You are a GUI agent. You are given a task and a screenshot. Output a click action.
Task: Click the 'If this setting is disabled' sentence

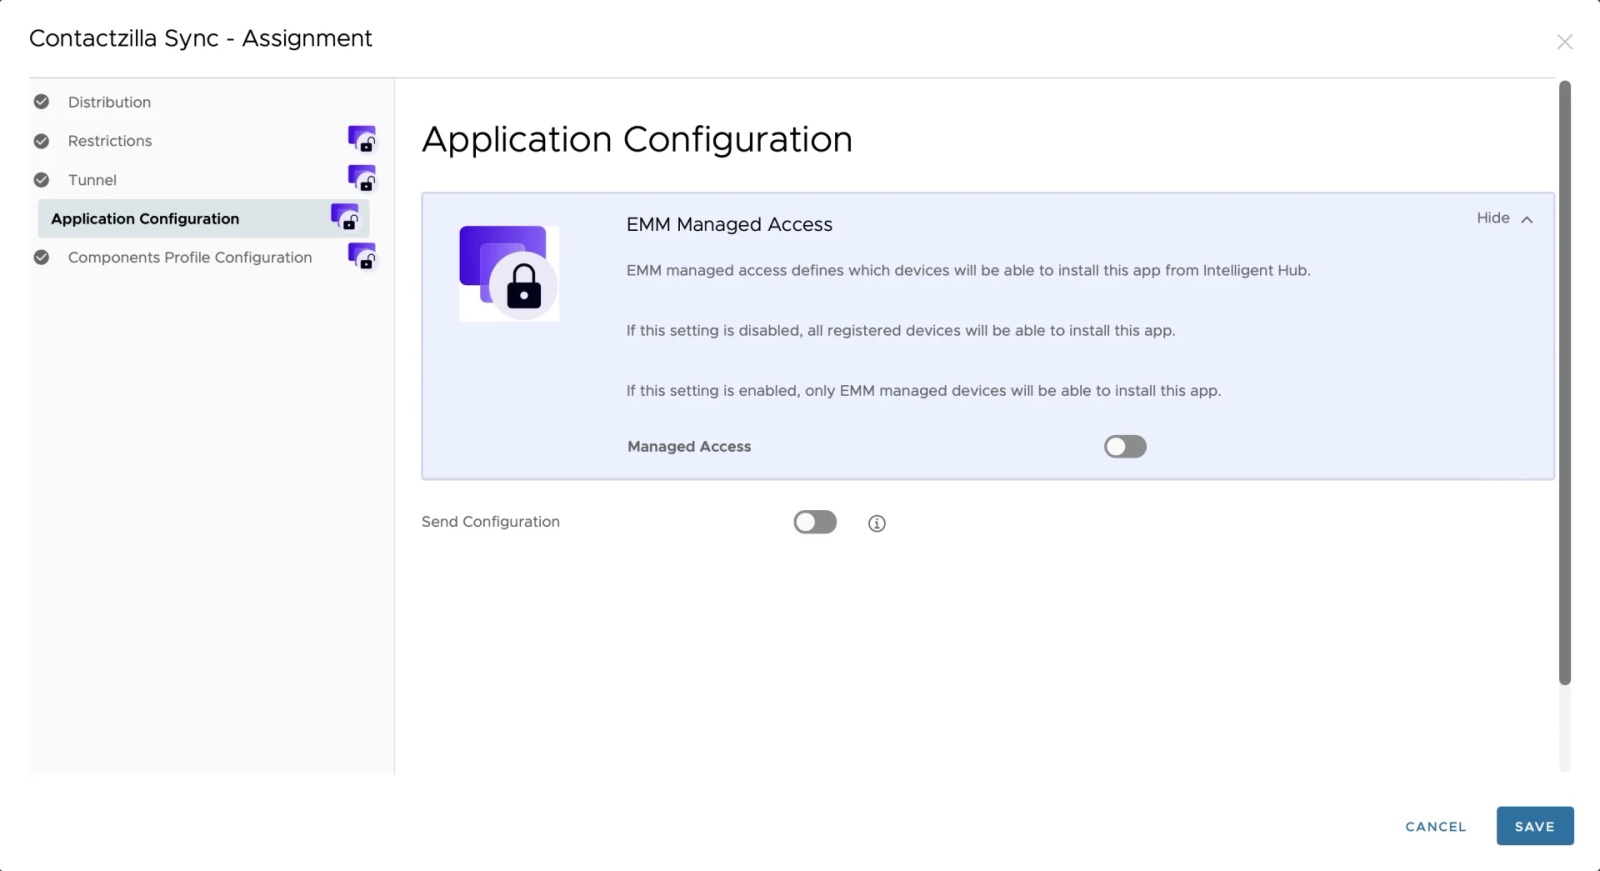point(901,331)
